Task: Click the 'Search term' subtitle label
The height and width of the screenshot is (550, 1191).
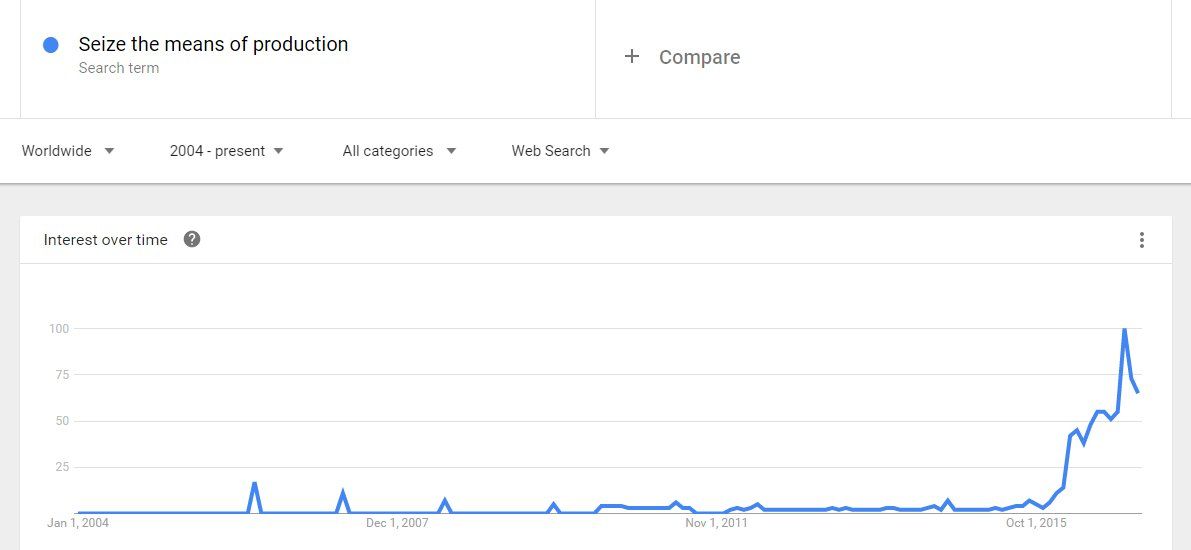Action: [118, 68]
